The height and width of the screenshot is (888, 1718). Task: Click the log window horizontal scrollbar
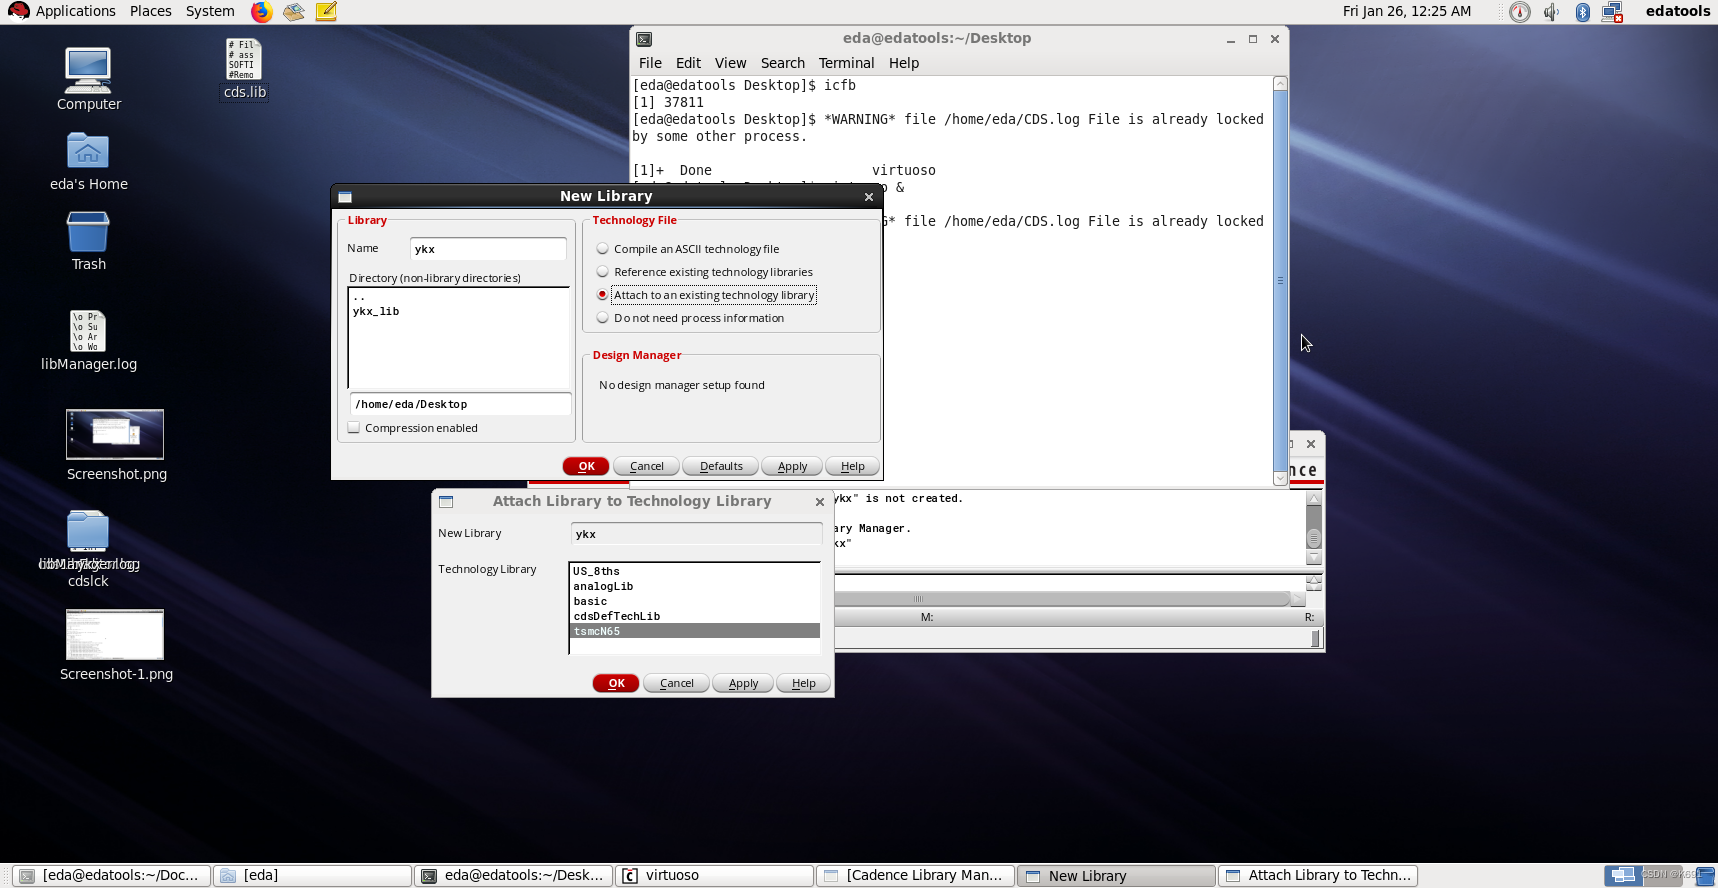(1069, 599)
